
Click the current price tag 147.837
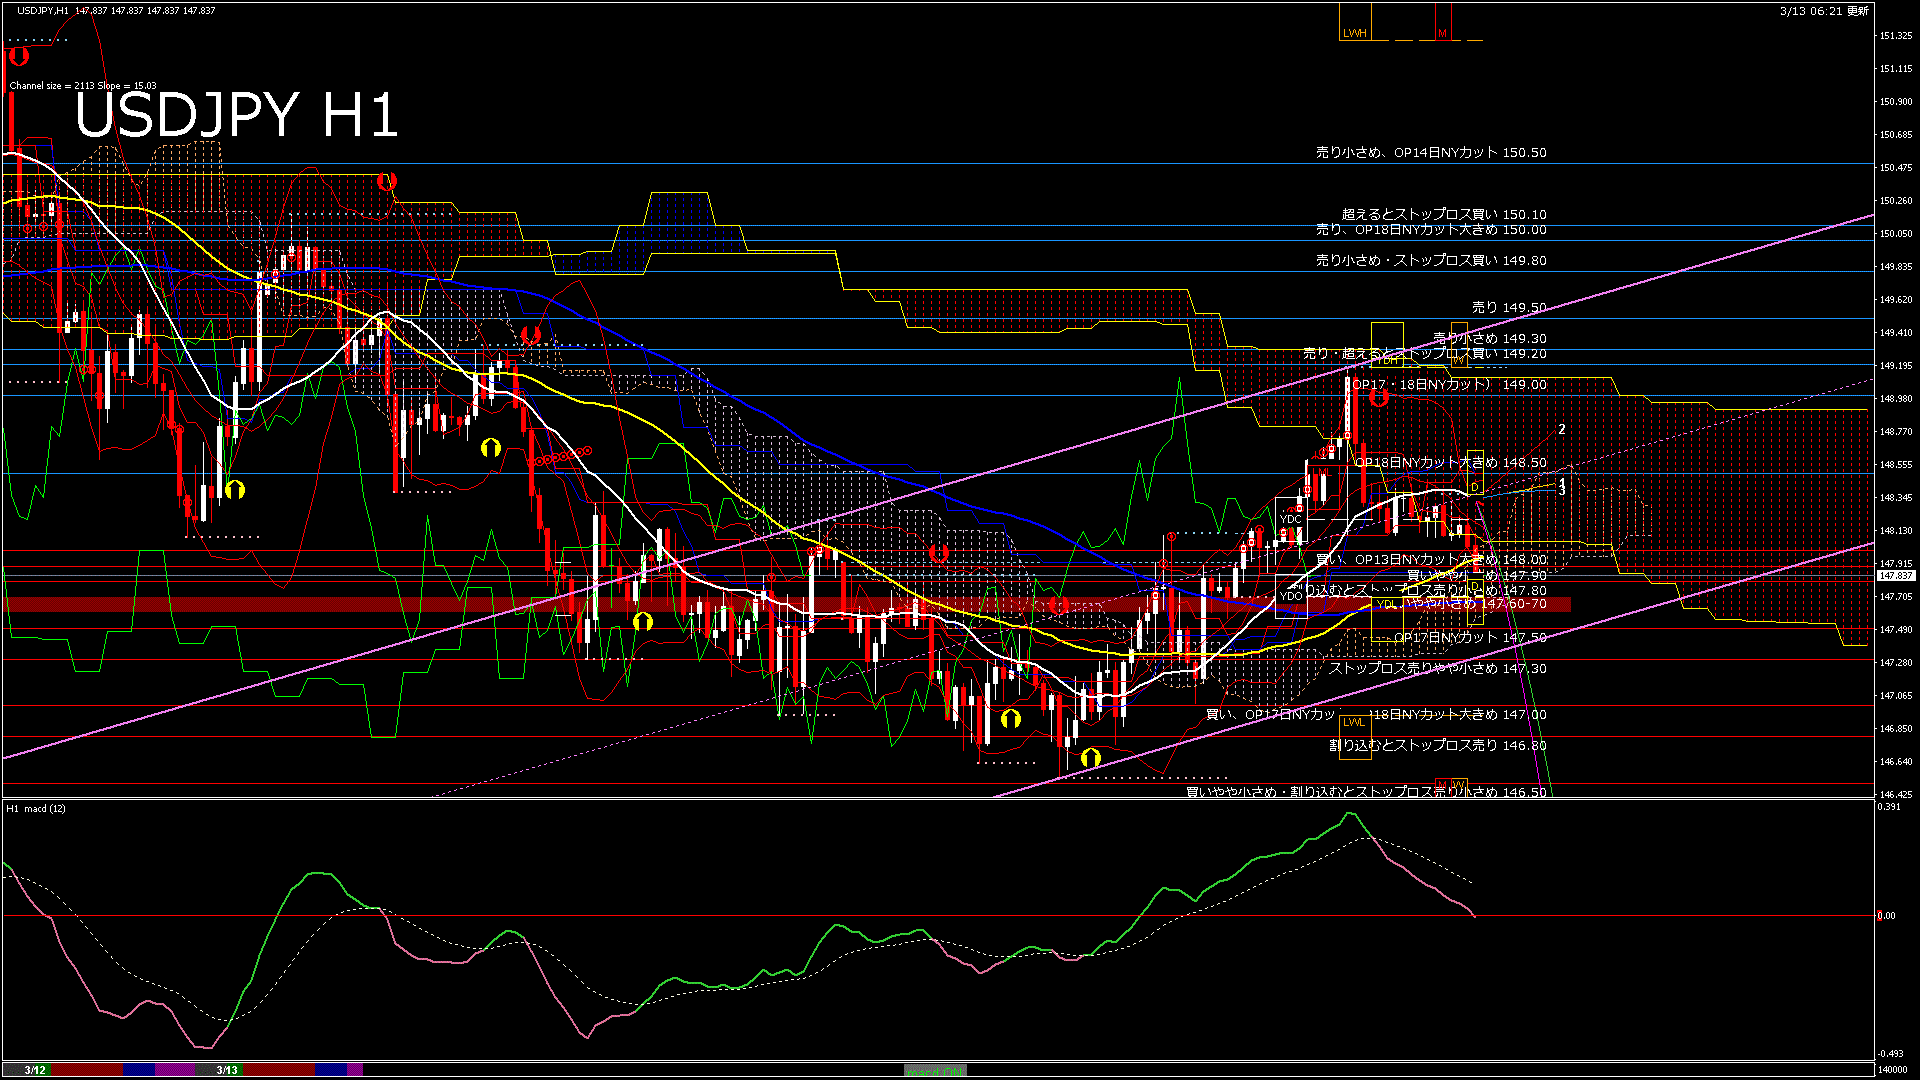(x=1895, y=576)
